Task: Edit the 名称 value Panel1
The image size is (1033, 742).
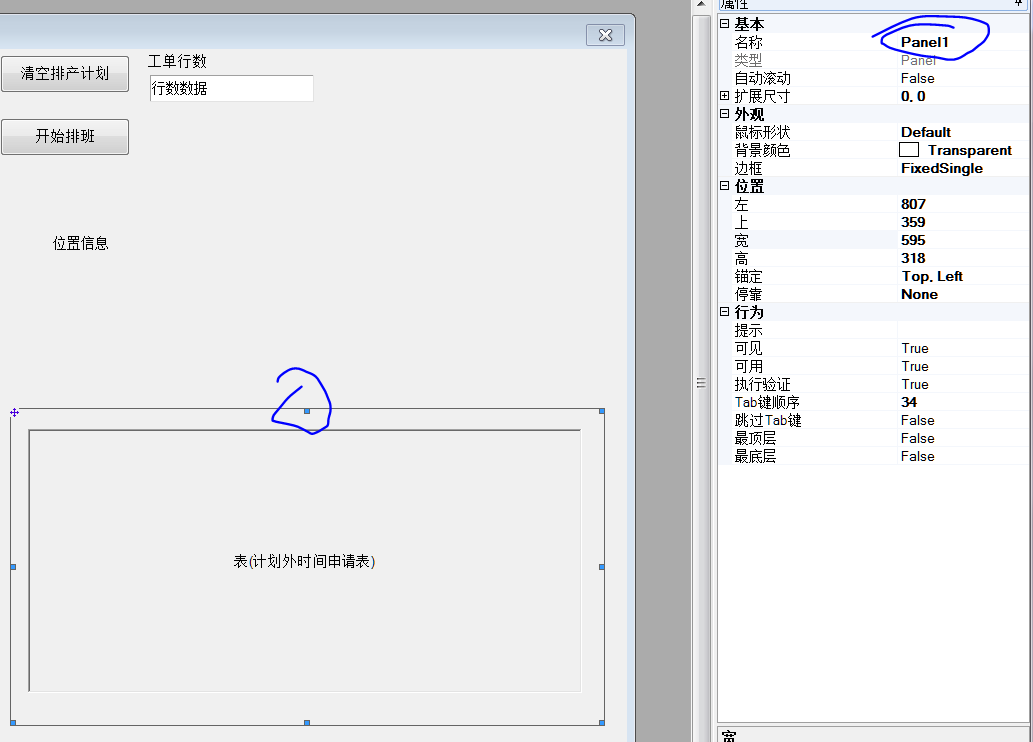Action: (924, 42)
